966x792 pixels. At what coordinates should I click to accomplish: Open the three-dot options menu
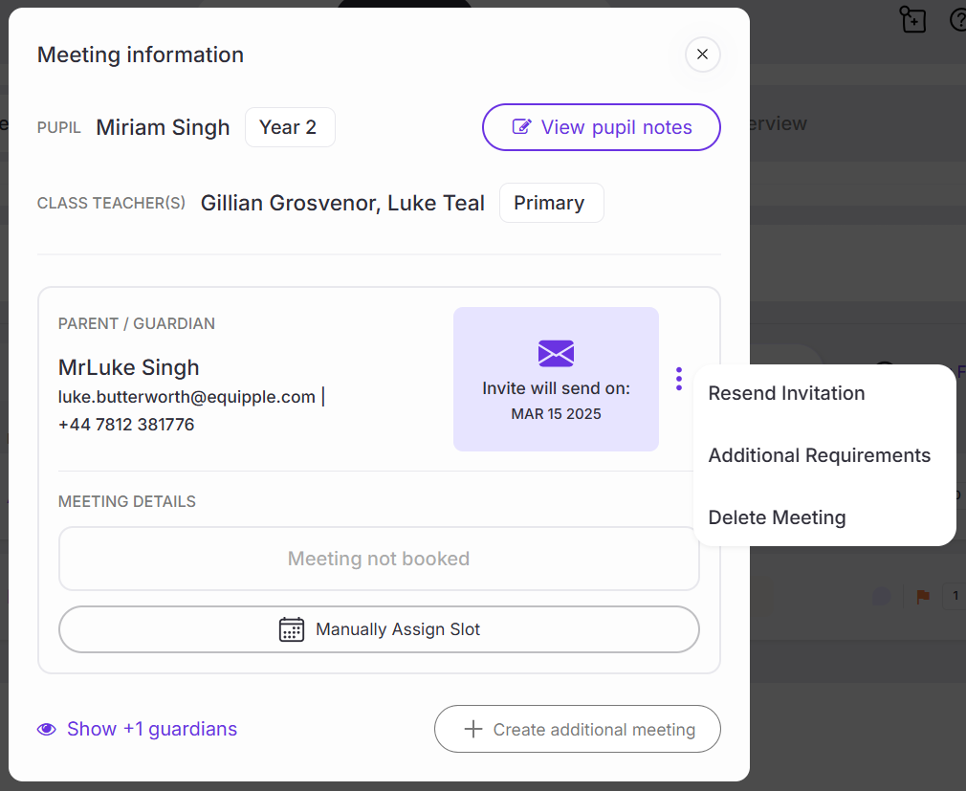(679, 379)
